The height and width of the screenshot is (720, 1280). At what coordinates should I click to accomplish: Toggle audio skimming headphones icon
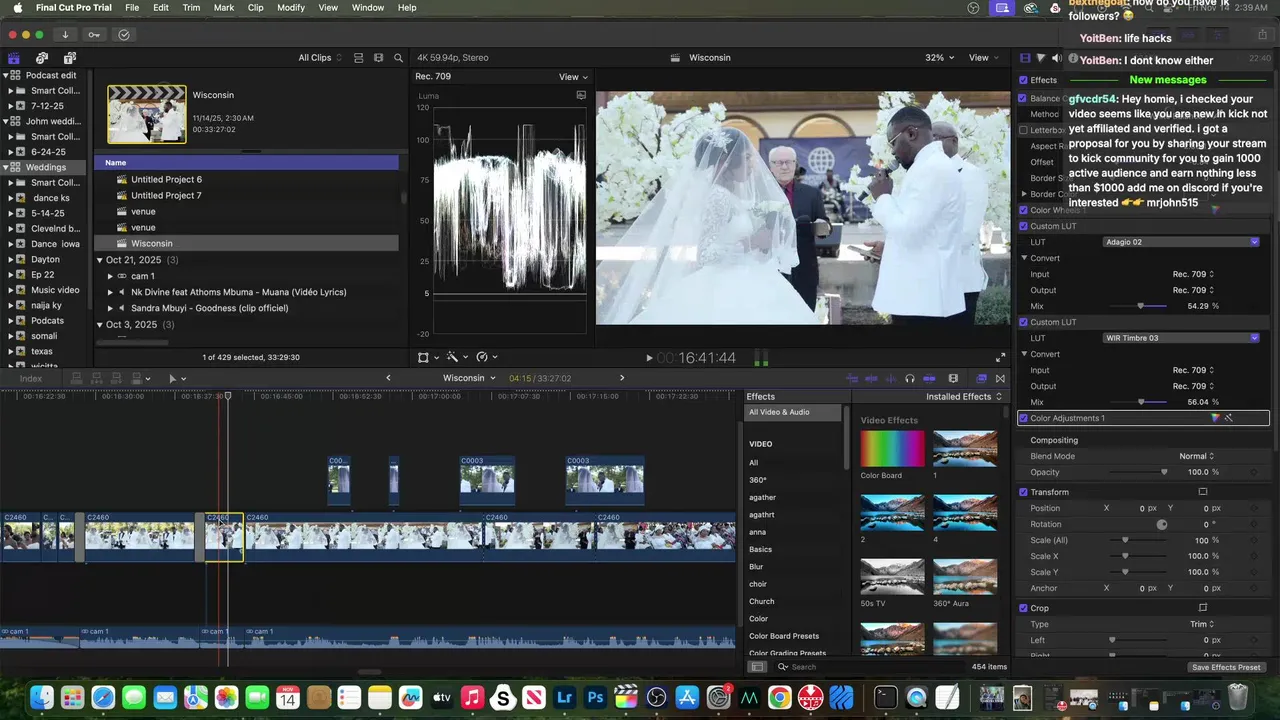[x=910, y=379]
